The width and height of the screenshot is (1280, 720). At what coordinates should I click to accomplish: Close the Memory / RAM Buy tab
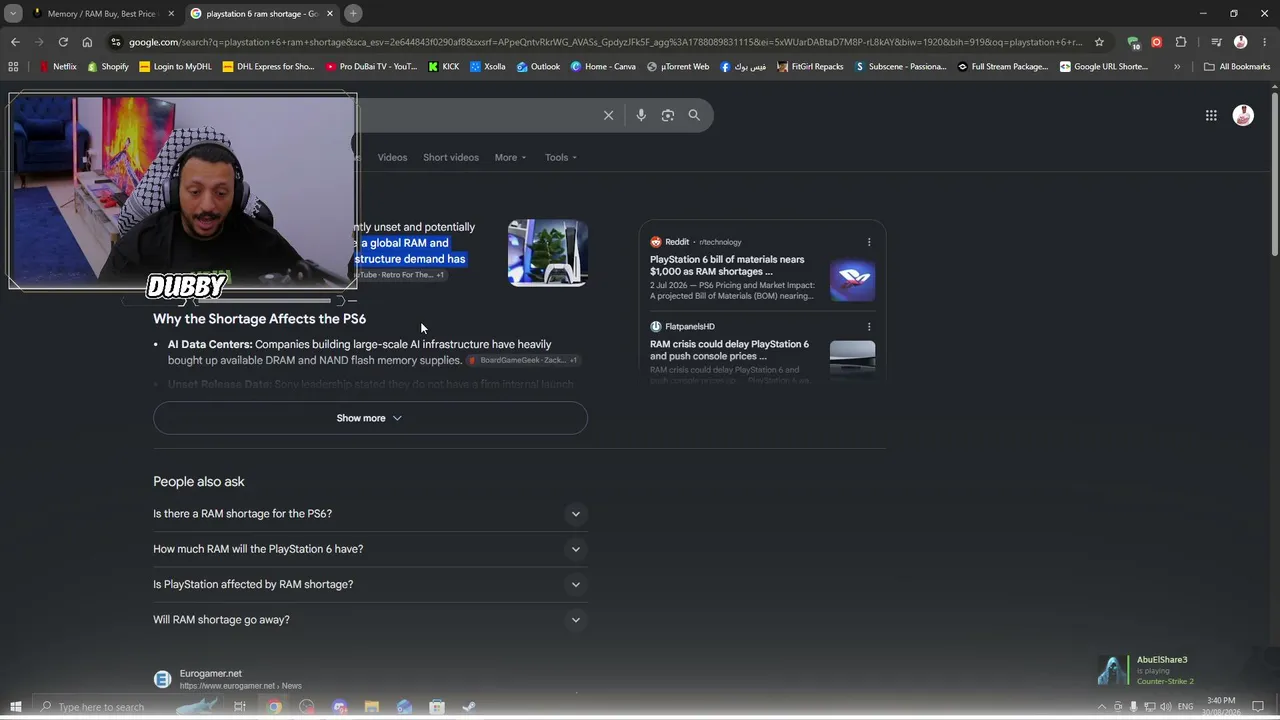[171, 14]
